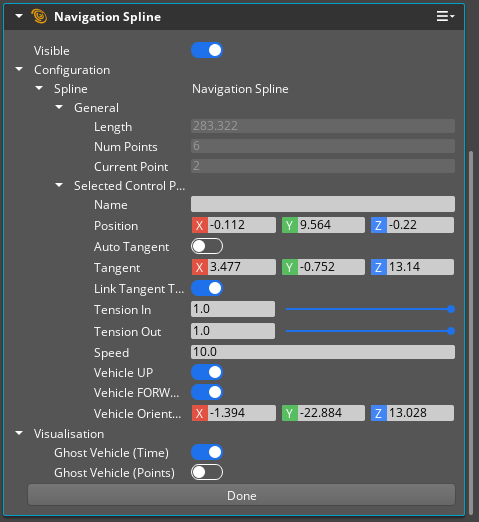
Task: Collapse the Selected Control Point subsection
Action: click(x=59, y=185)
